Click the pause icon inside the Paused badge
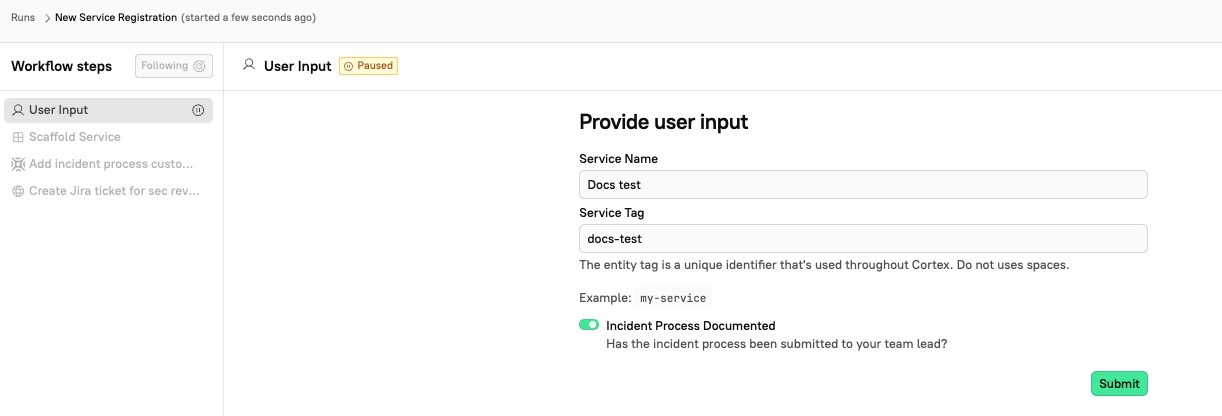The width and height of the screenshot is (1222, 416). 348,66
